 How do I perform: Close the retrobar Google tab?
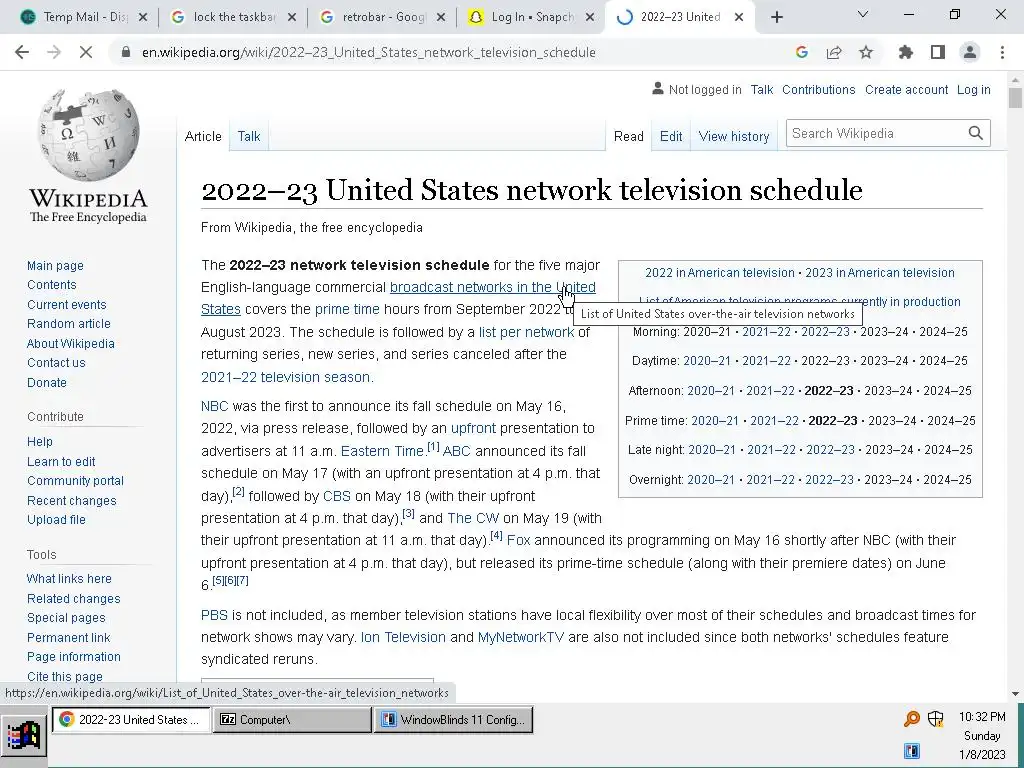[x=441, y=17]
